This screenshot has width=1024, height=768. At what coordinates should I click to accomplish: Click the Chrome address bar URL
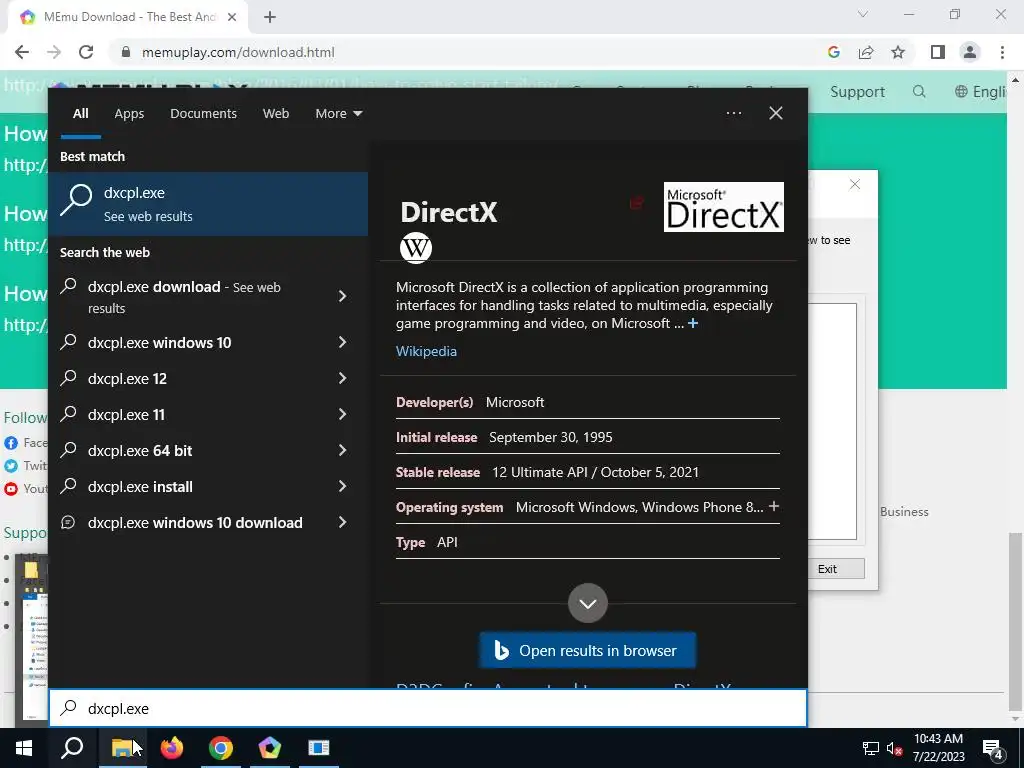238,52
